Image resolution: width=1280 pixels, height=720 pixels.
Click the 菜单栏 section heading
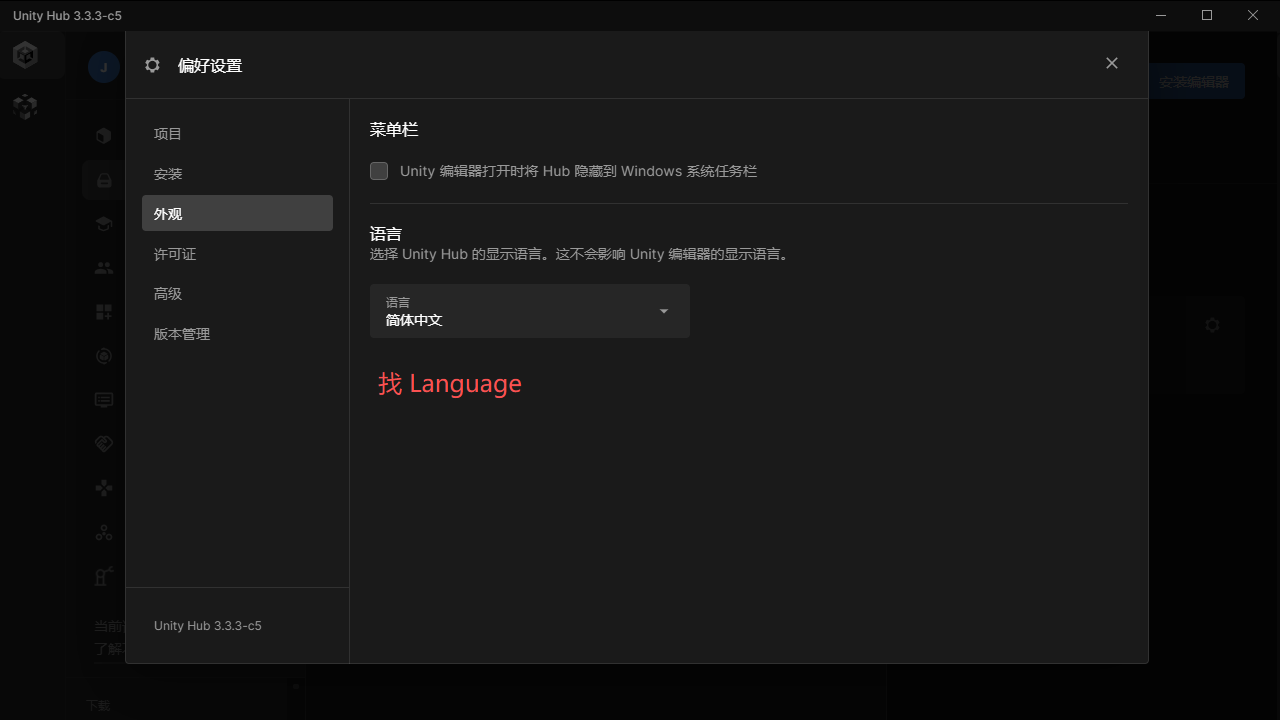[x=394, y=130]
